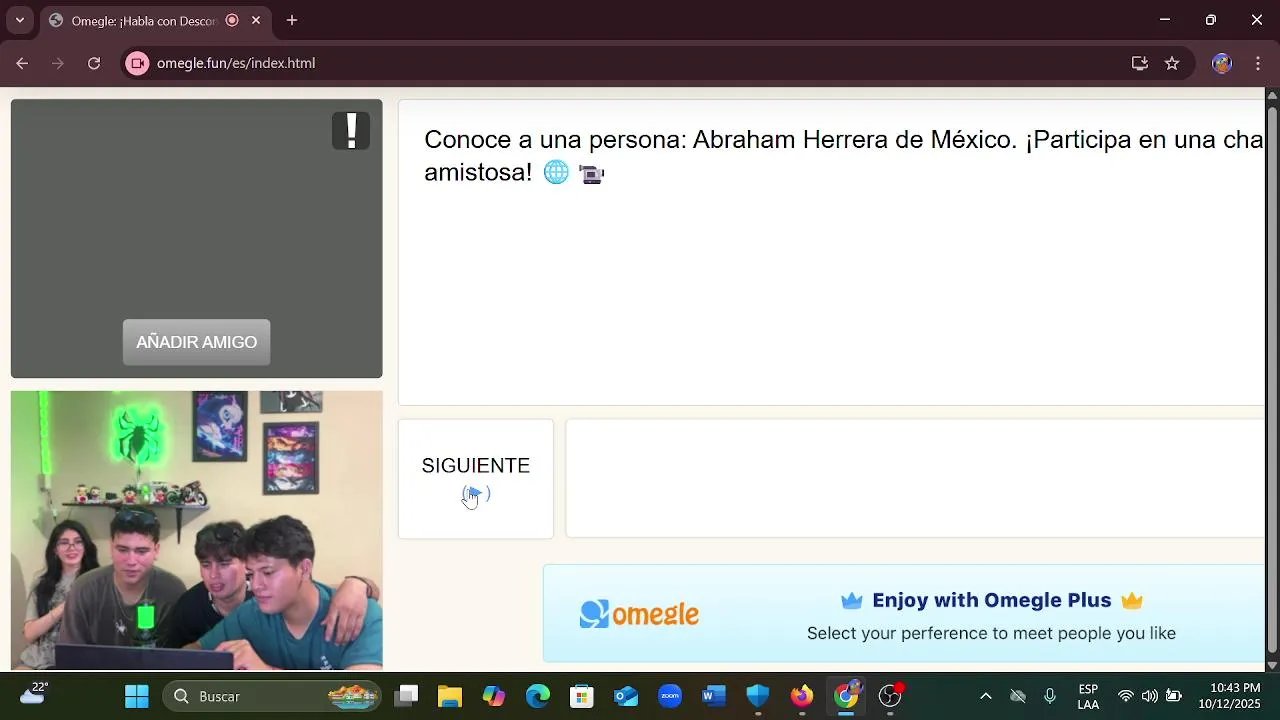Viewport: 1280px width, 720px height.
Task: Open Word from taskbar
Action: coord(714,696)
